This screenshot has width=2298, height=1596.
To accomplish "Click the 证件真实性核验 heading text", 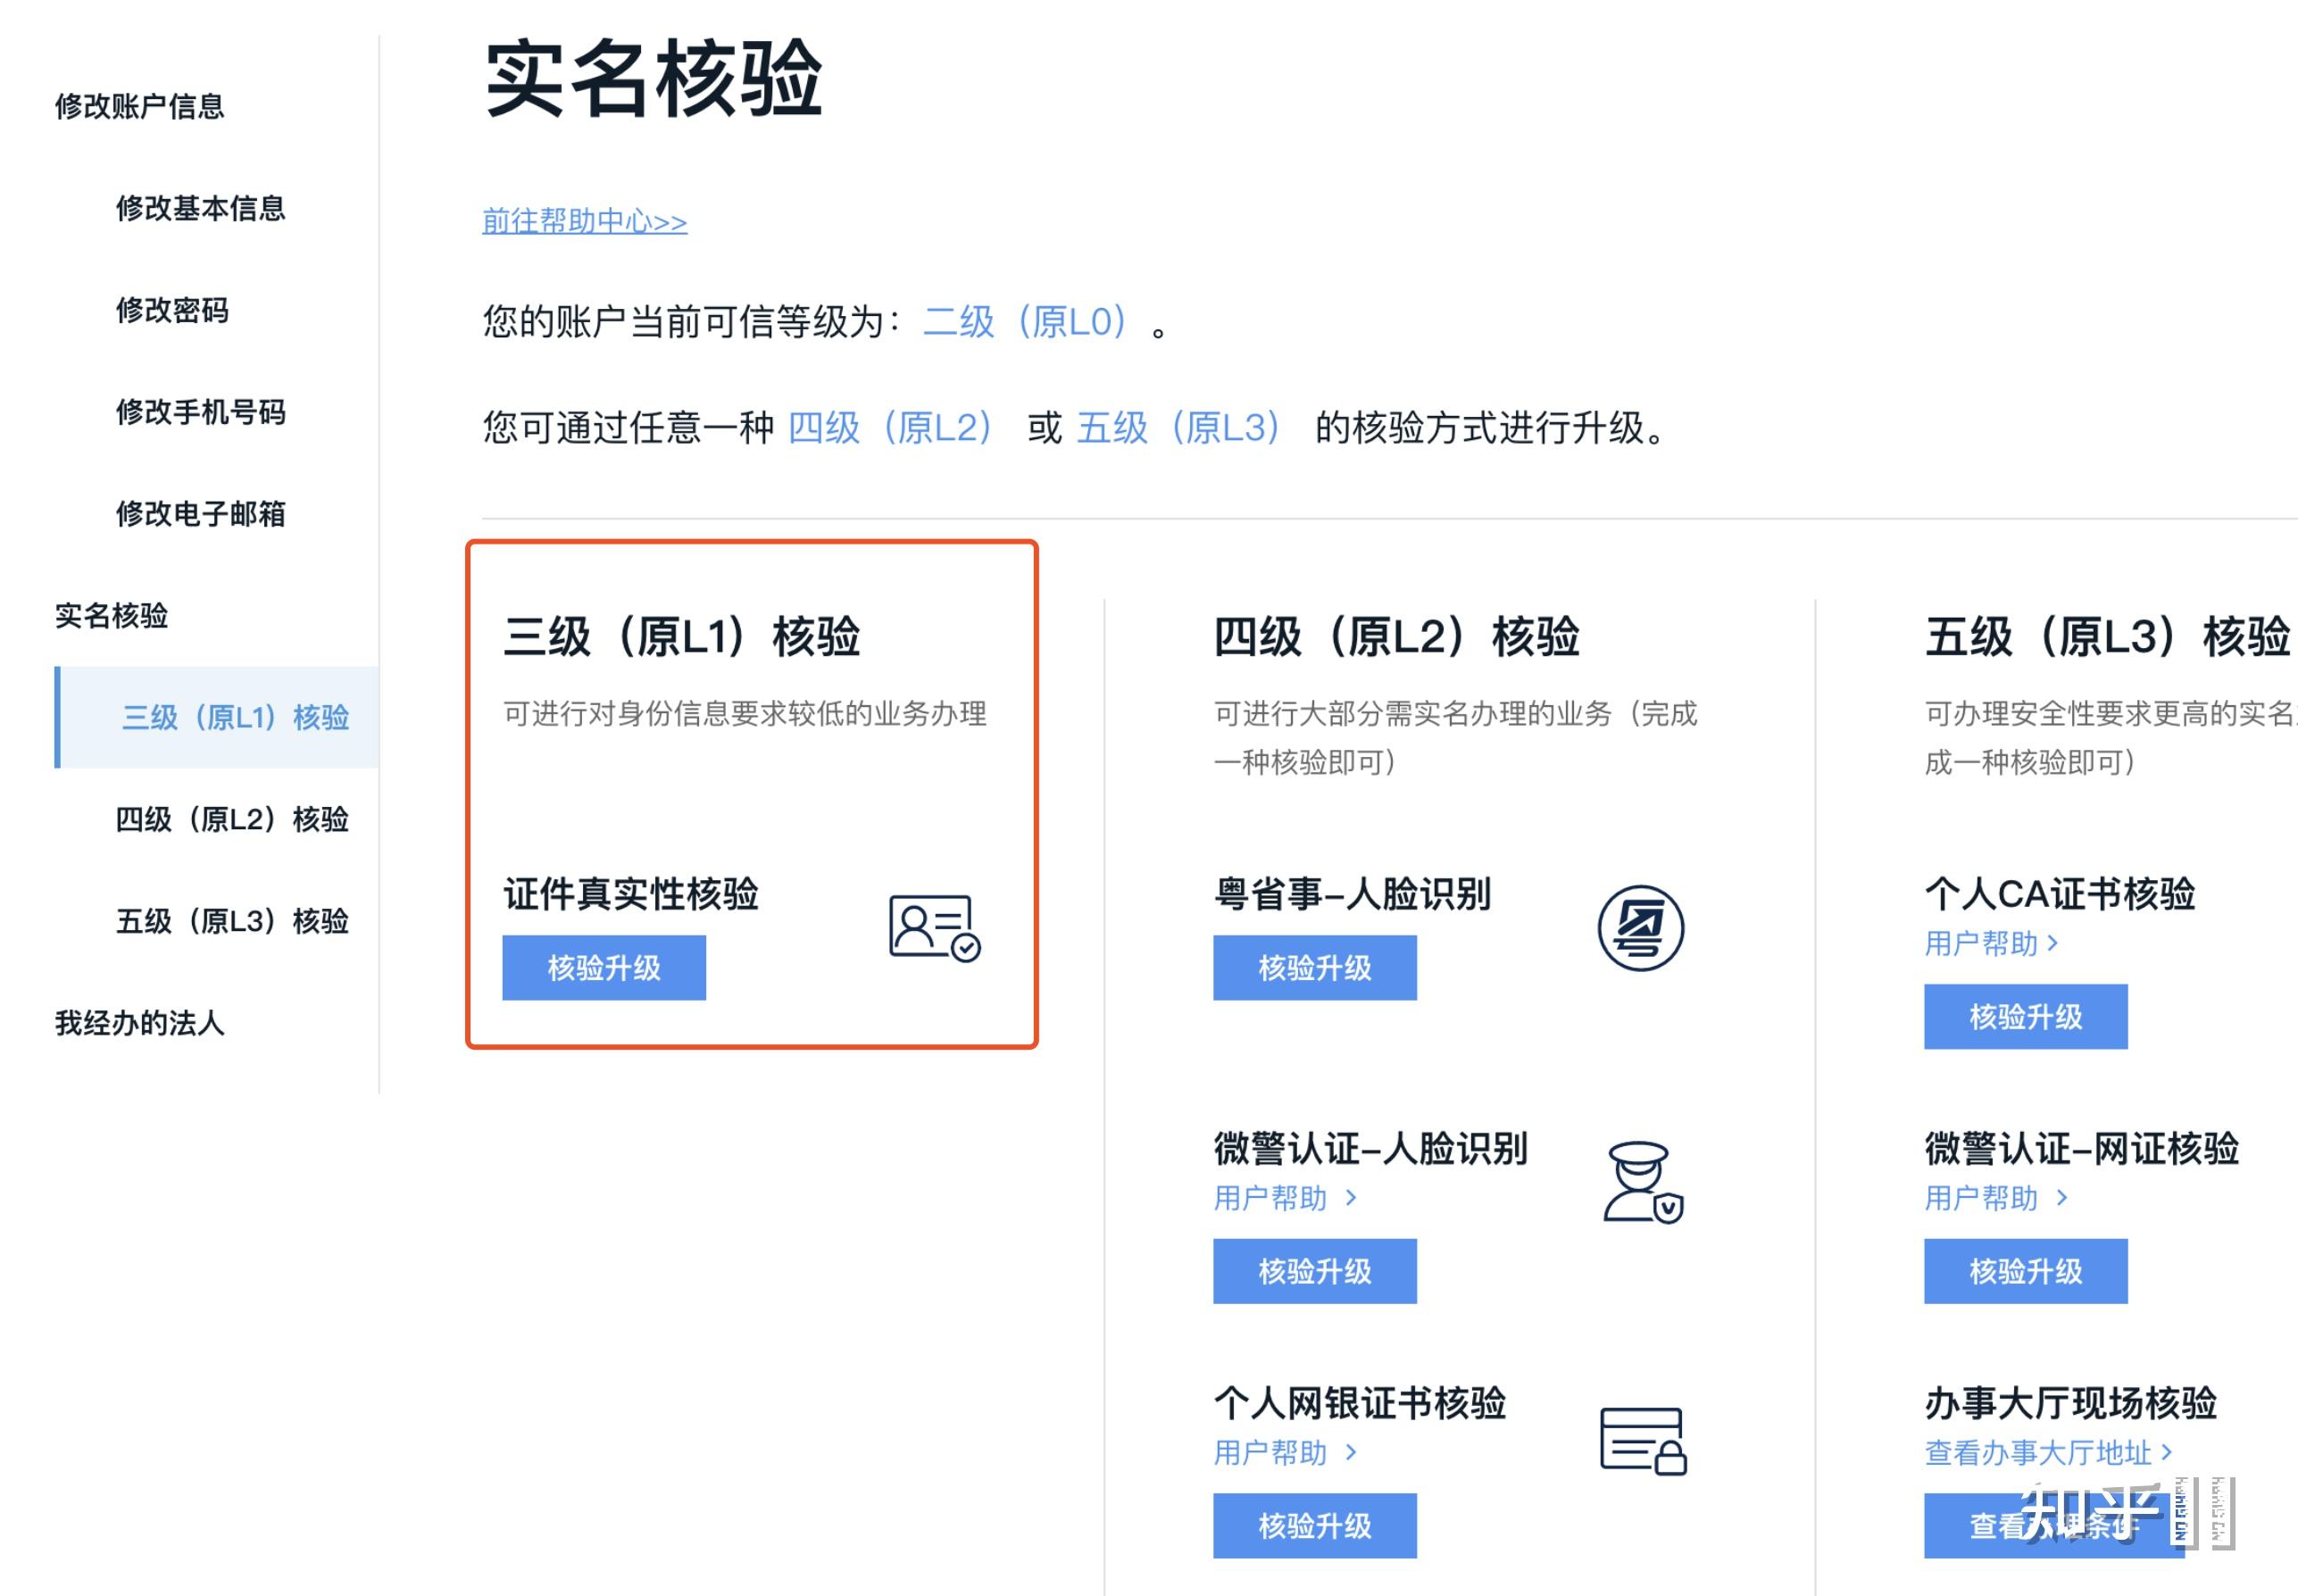I will click(630, 894).
